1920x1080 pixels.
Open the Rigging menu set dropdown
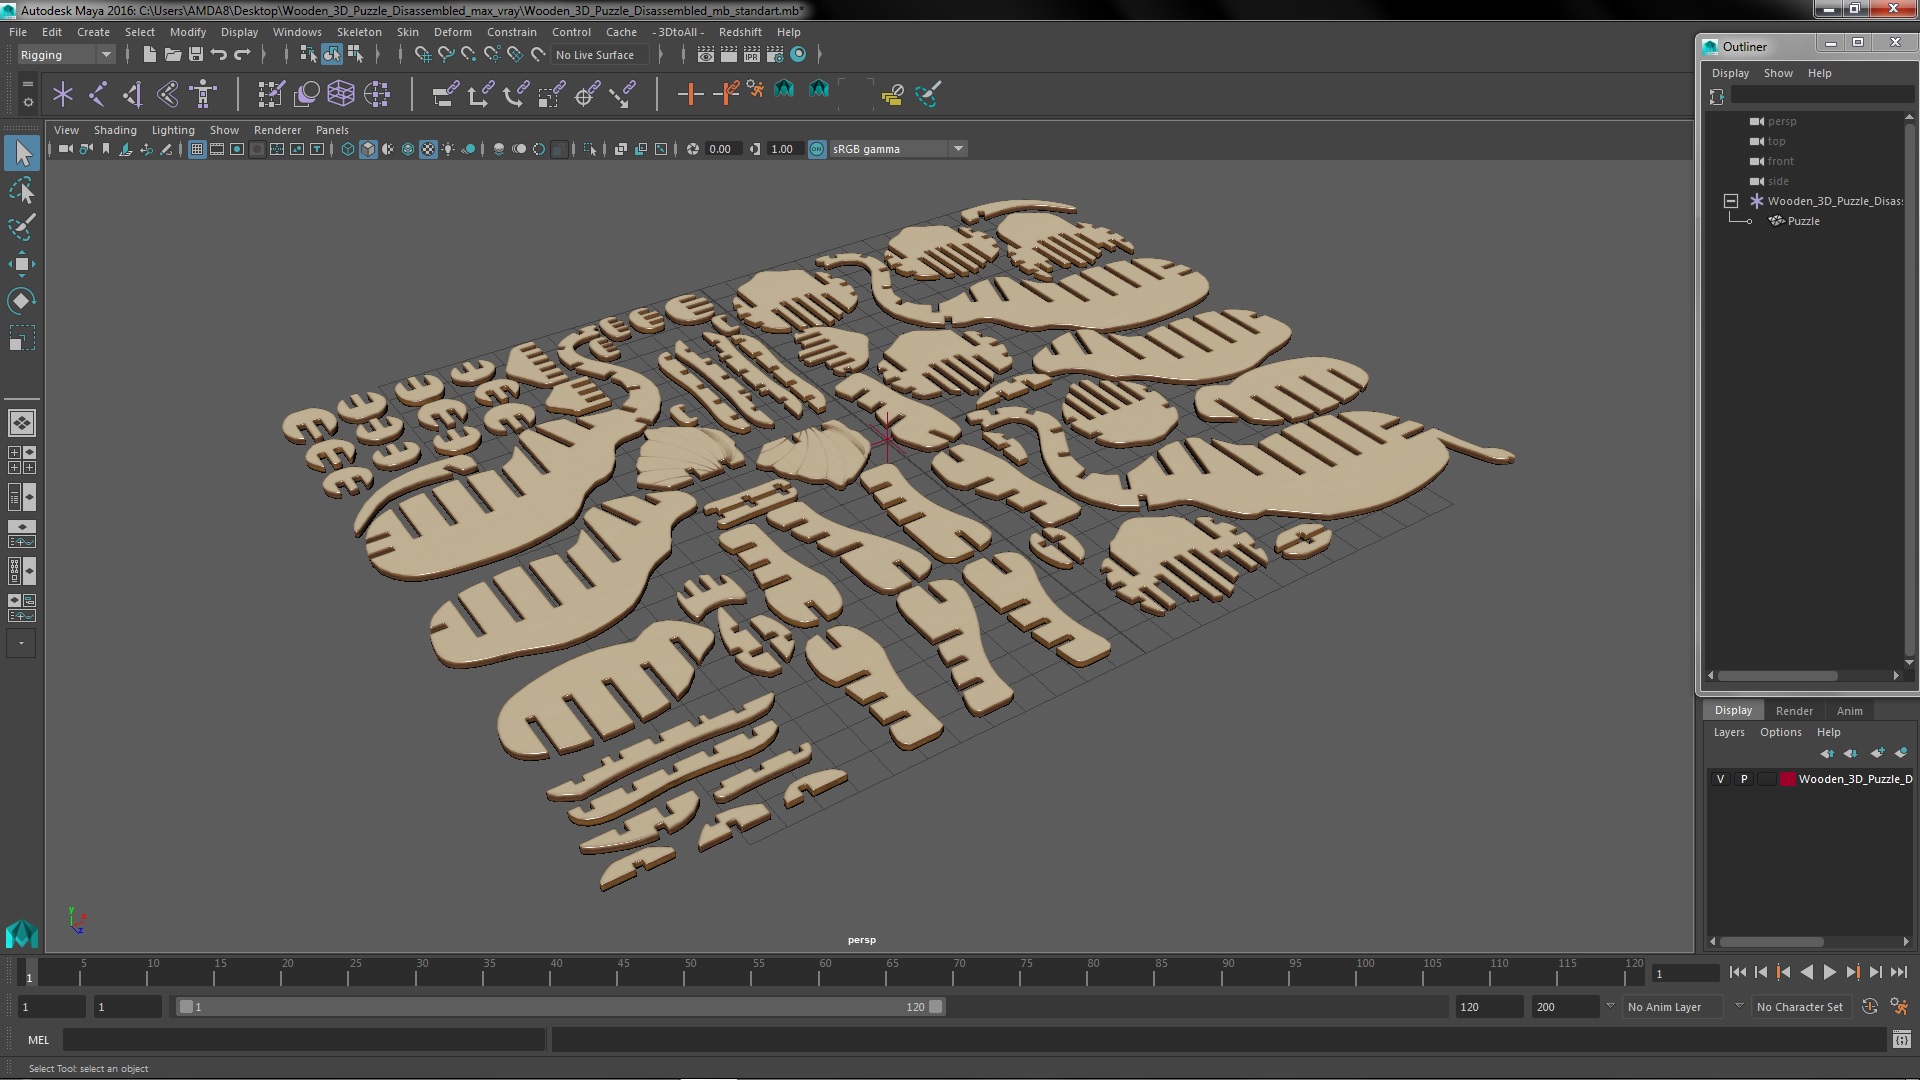click(x=66, y=55)
